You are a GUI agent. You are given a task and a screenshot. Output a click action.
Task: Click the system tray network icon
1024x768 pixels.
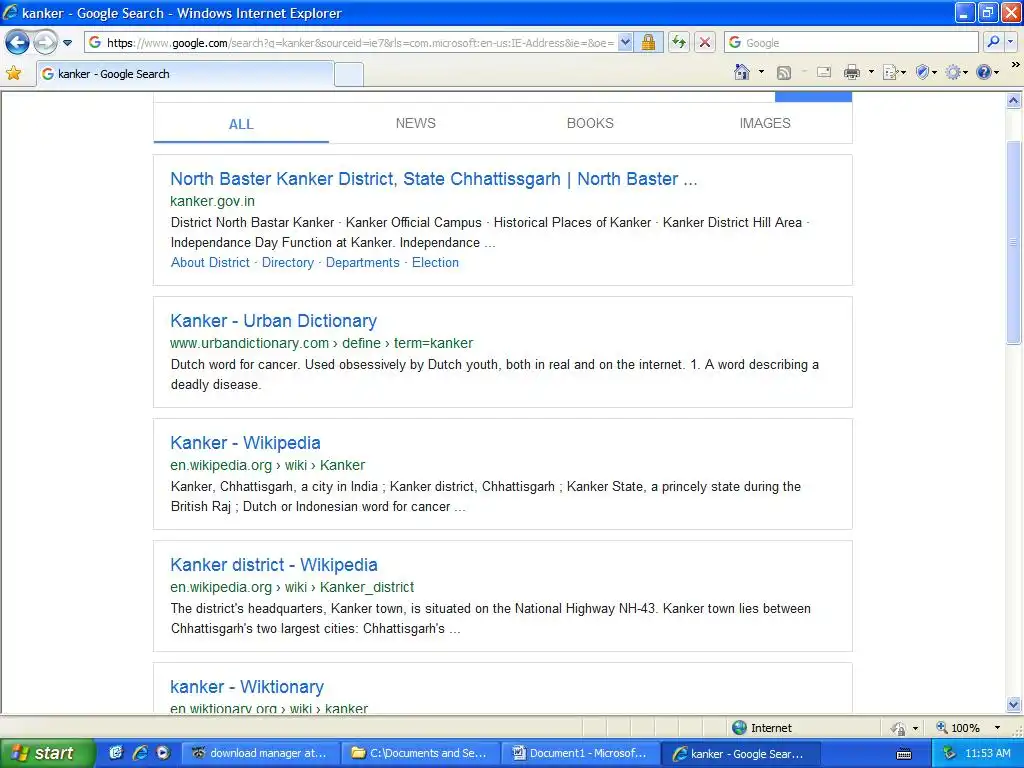coord(949,754)
